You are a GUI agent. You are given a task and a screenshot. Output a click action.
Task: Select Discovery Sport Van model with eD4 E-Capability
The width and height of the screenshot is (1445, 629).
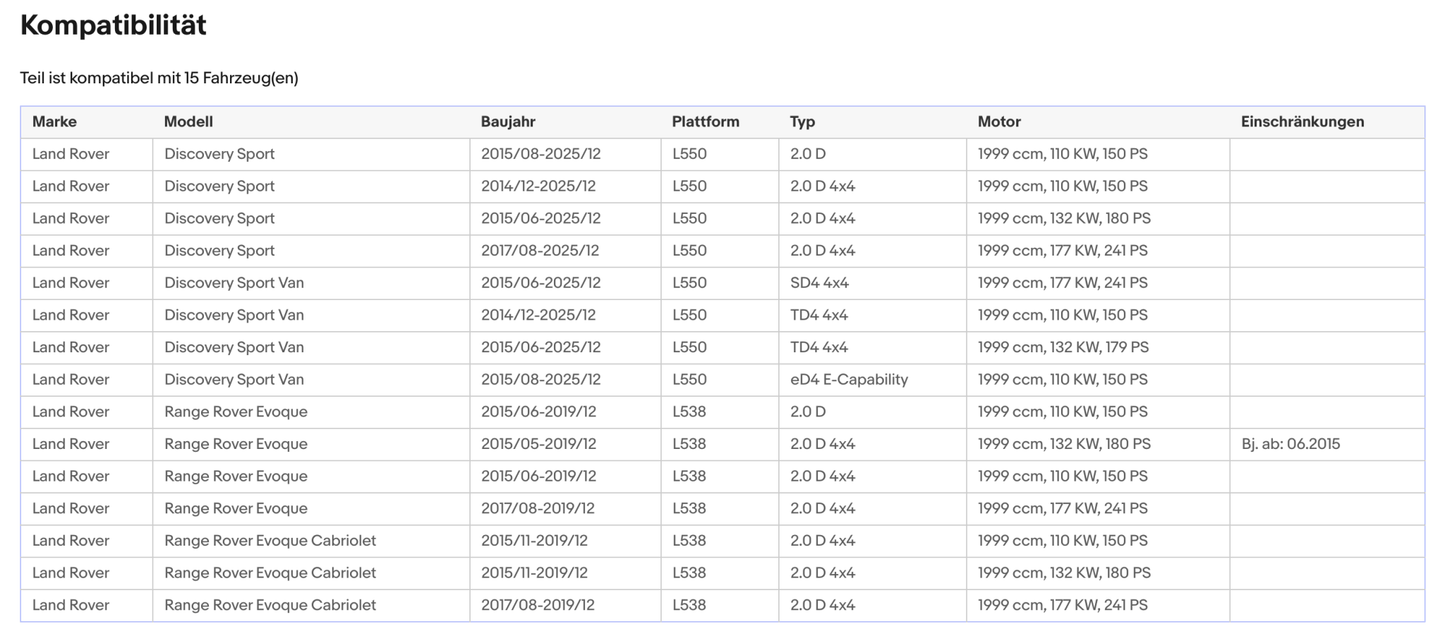point(234,380)
